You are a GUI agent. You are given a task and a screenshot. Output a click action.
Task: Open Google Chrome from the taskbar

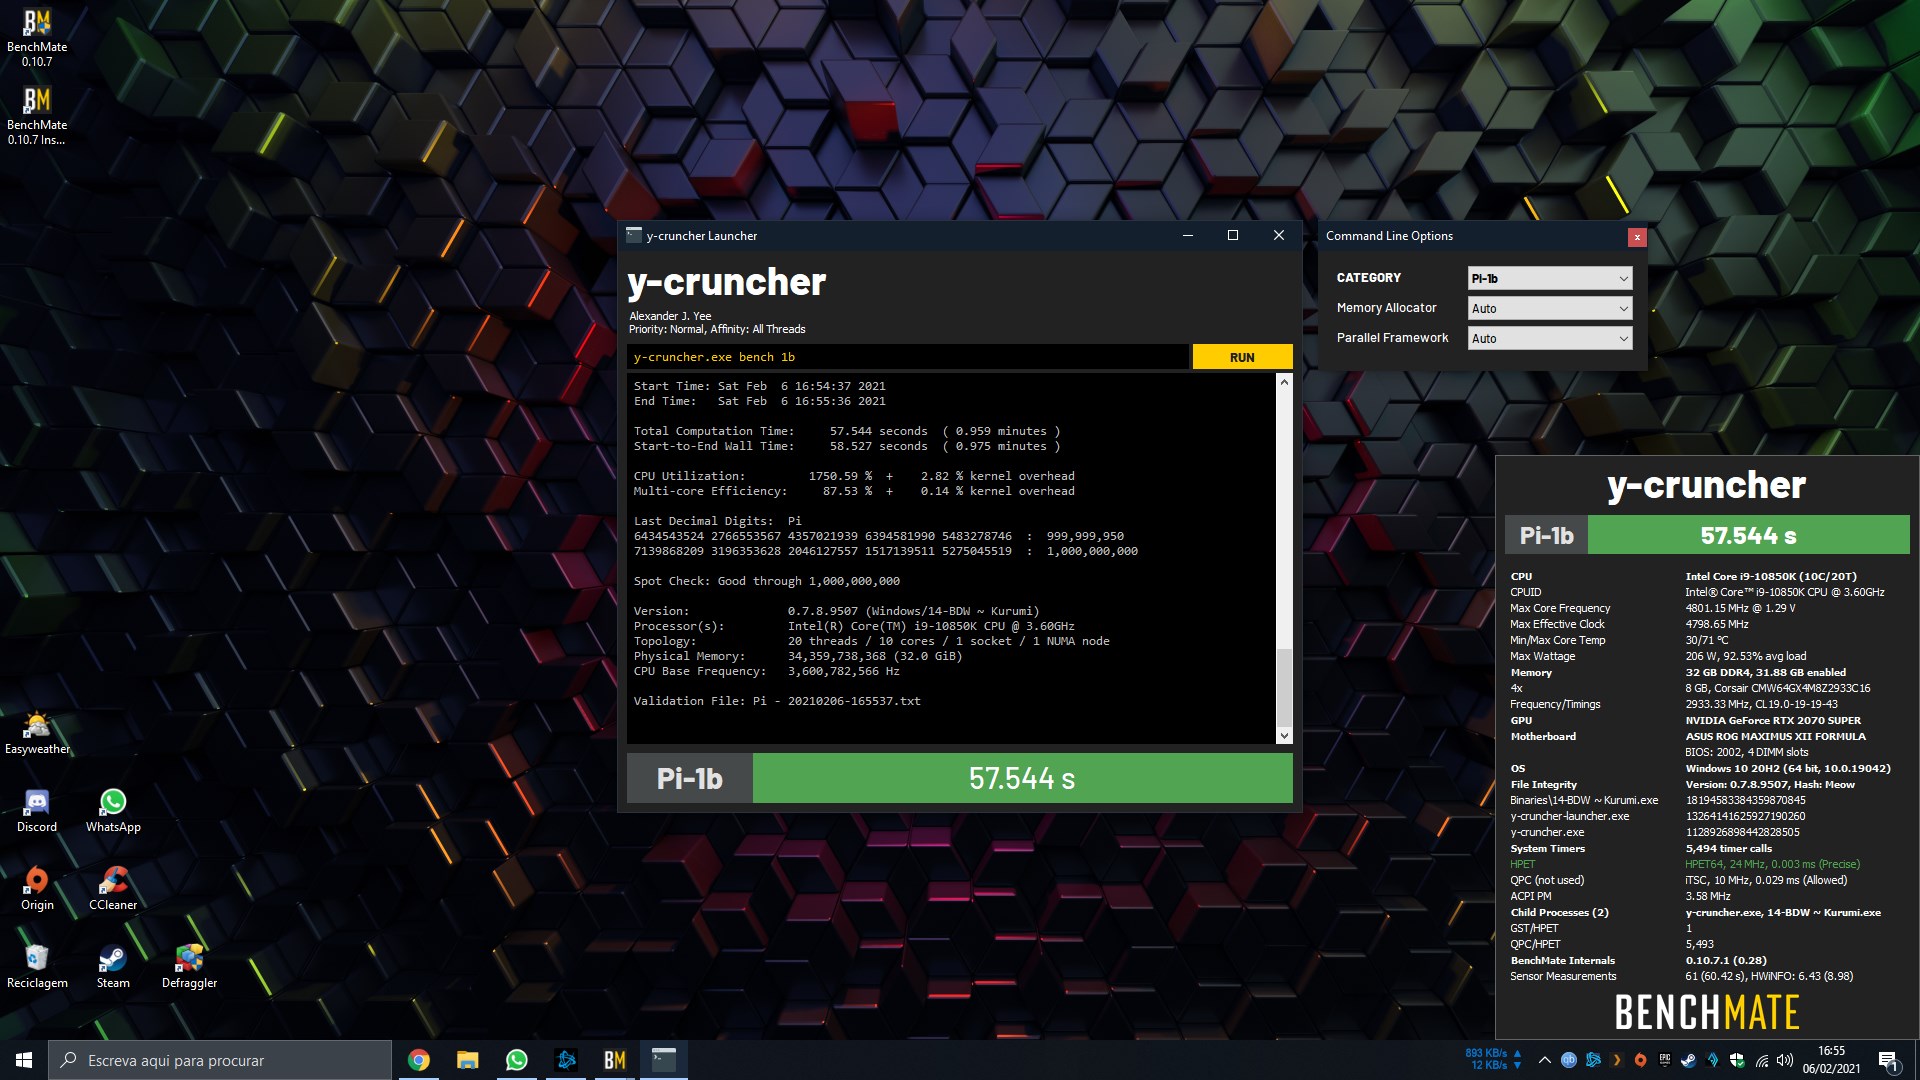click(x=419, y=1060)
